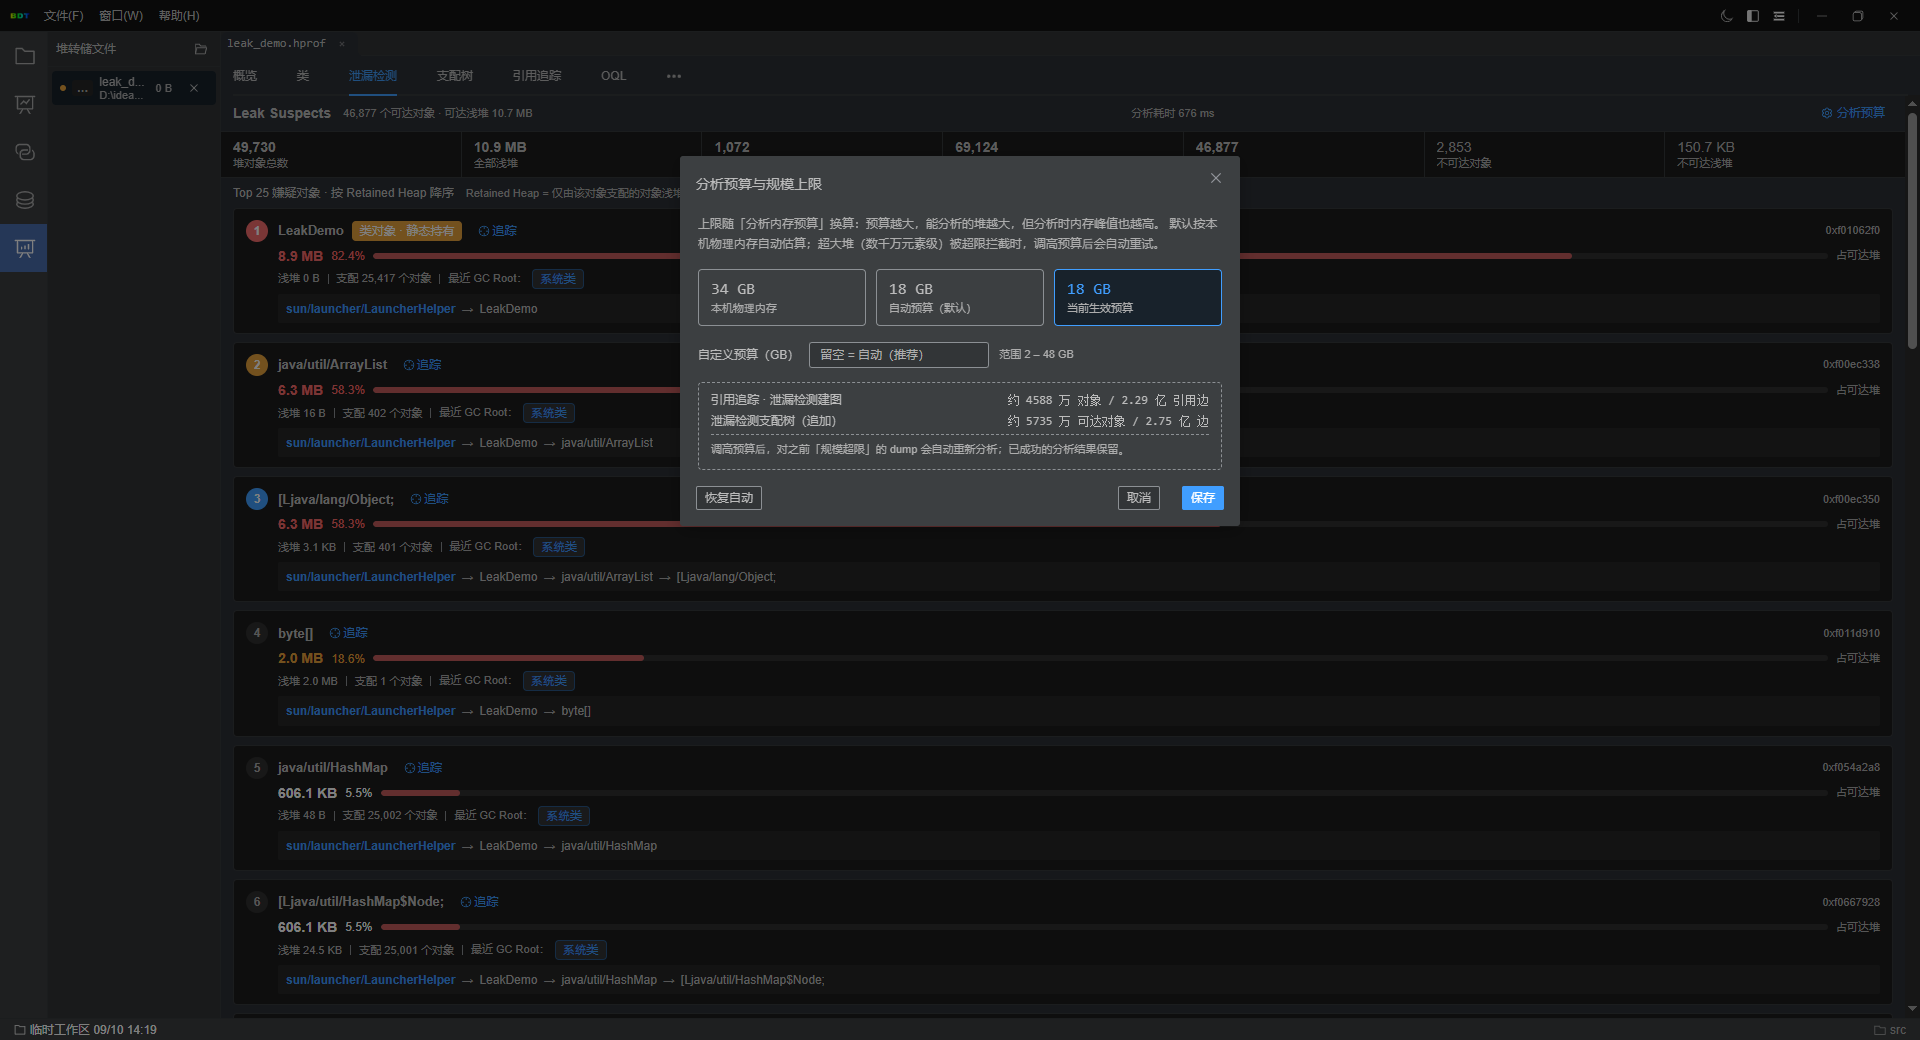Open the hamburger menu icon in title bar
This screenshot has width=1920, height=1040.
[1779, 16]
